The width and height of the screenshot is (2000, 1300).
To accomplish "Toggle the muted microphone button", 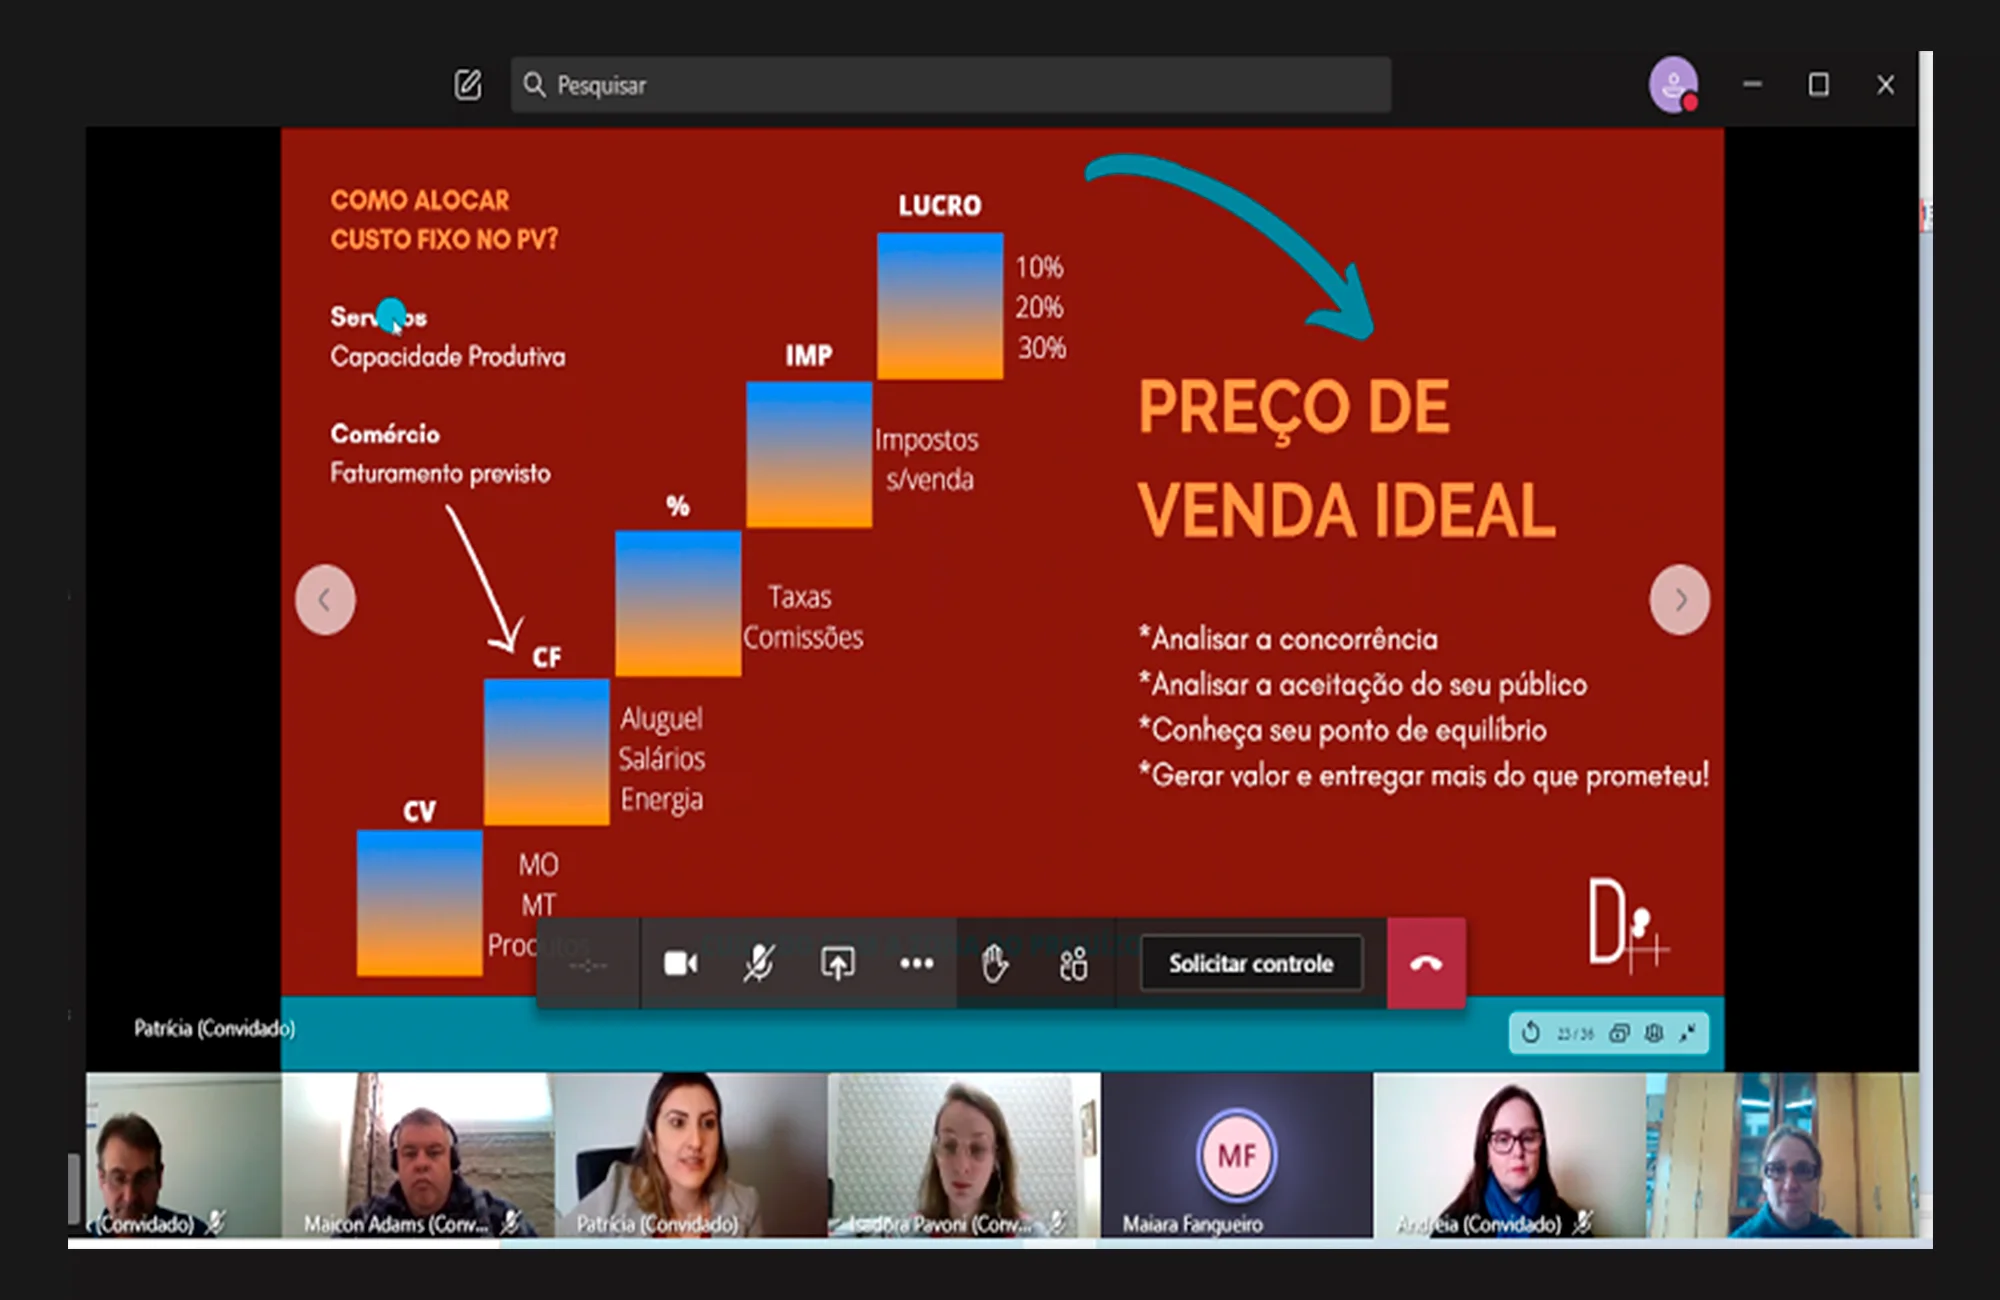I will click(x=759, y=963).
